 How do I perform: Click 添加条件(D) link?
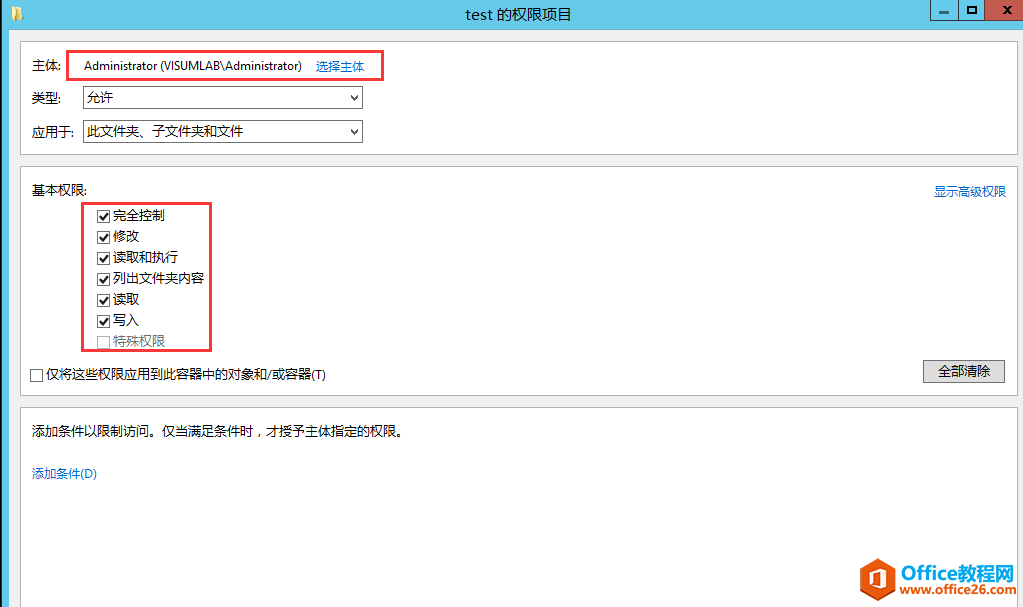64,474
